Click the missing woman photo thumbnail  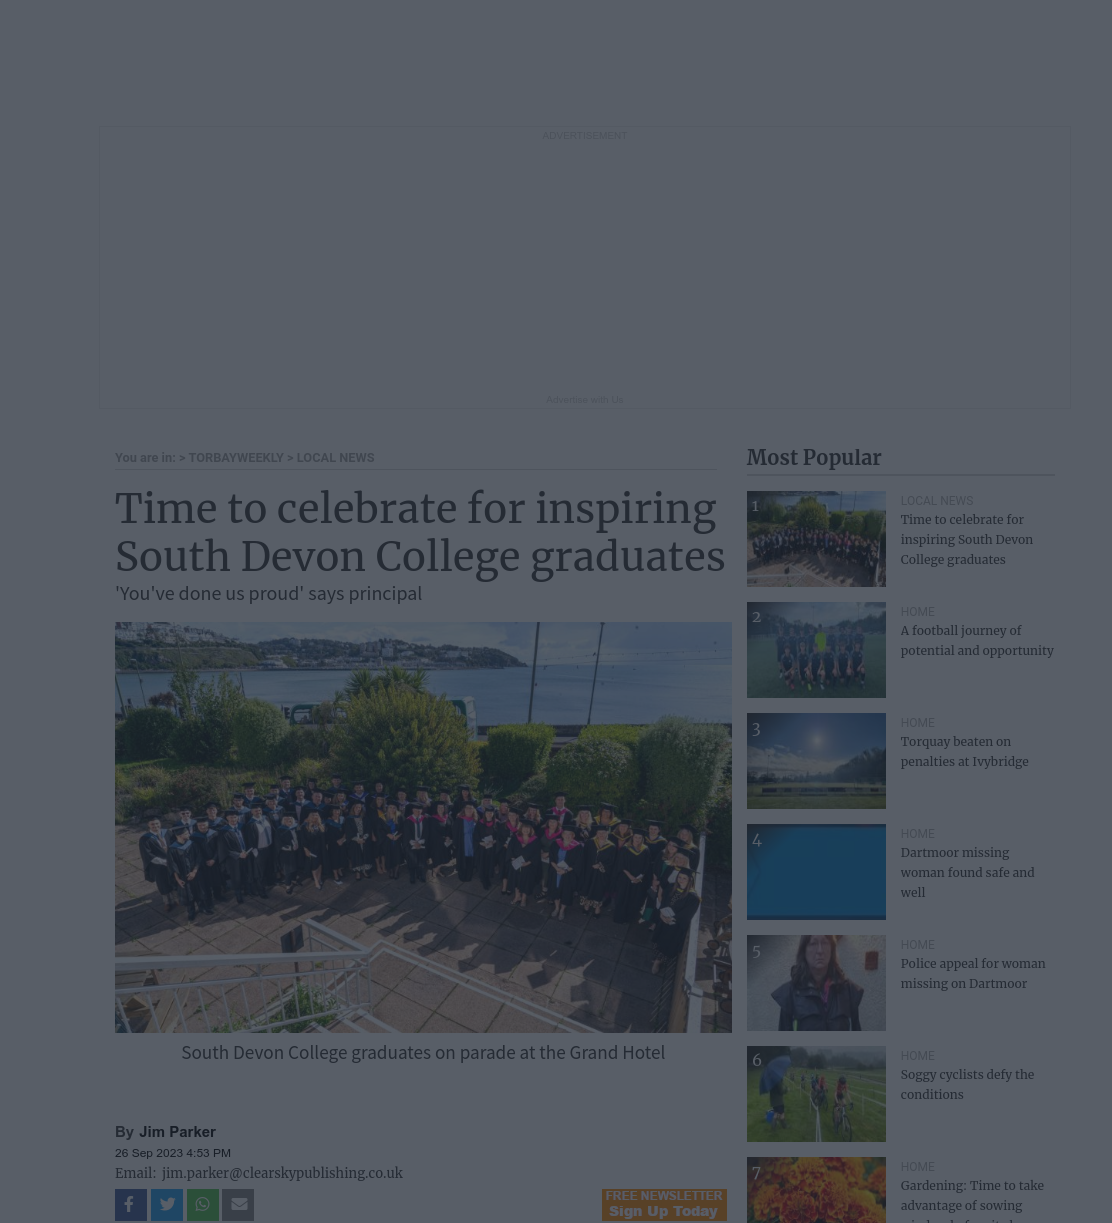pos(816,983)
